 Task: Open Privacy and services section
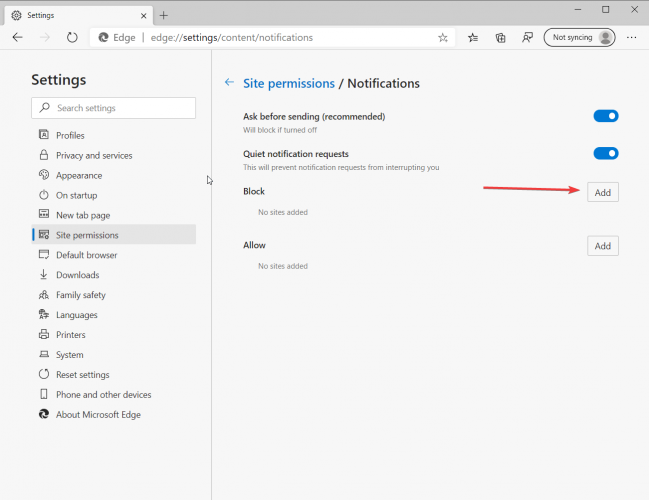pos(94,156)
